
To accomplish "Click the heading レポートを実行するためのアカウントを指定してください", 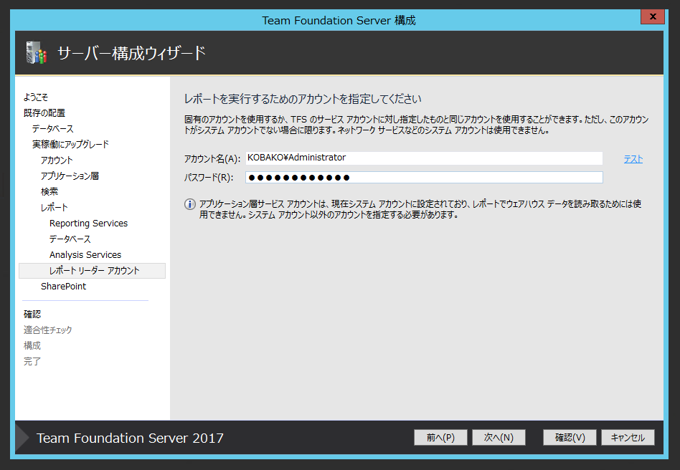I will (303, 99).
